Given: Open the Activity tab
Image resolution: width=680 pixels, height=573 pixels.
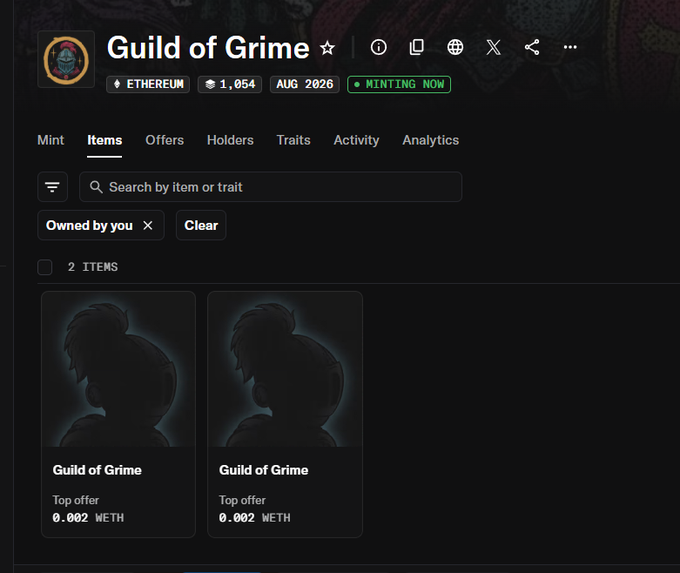Looking at the screenshot, I should (356, 140).
